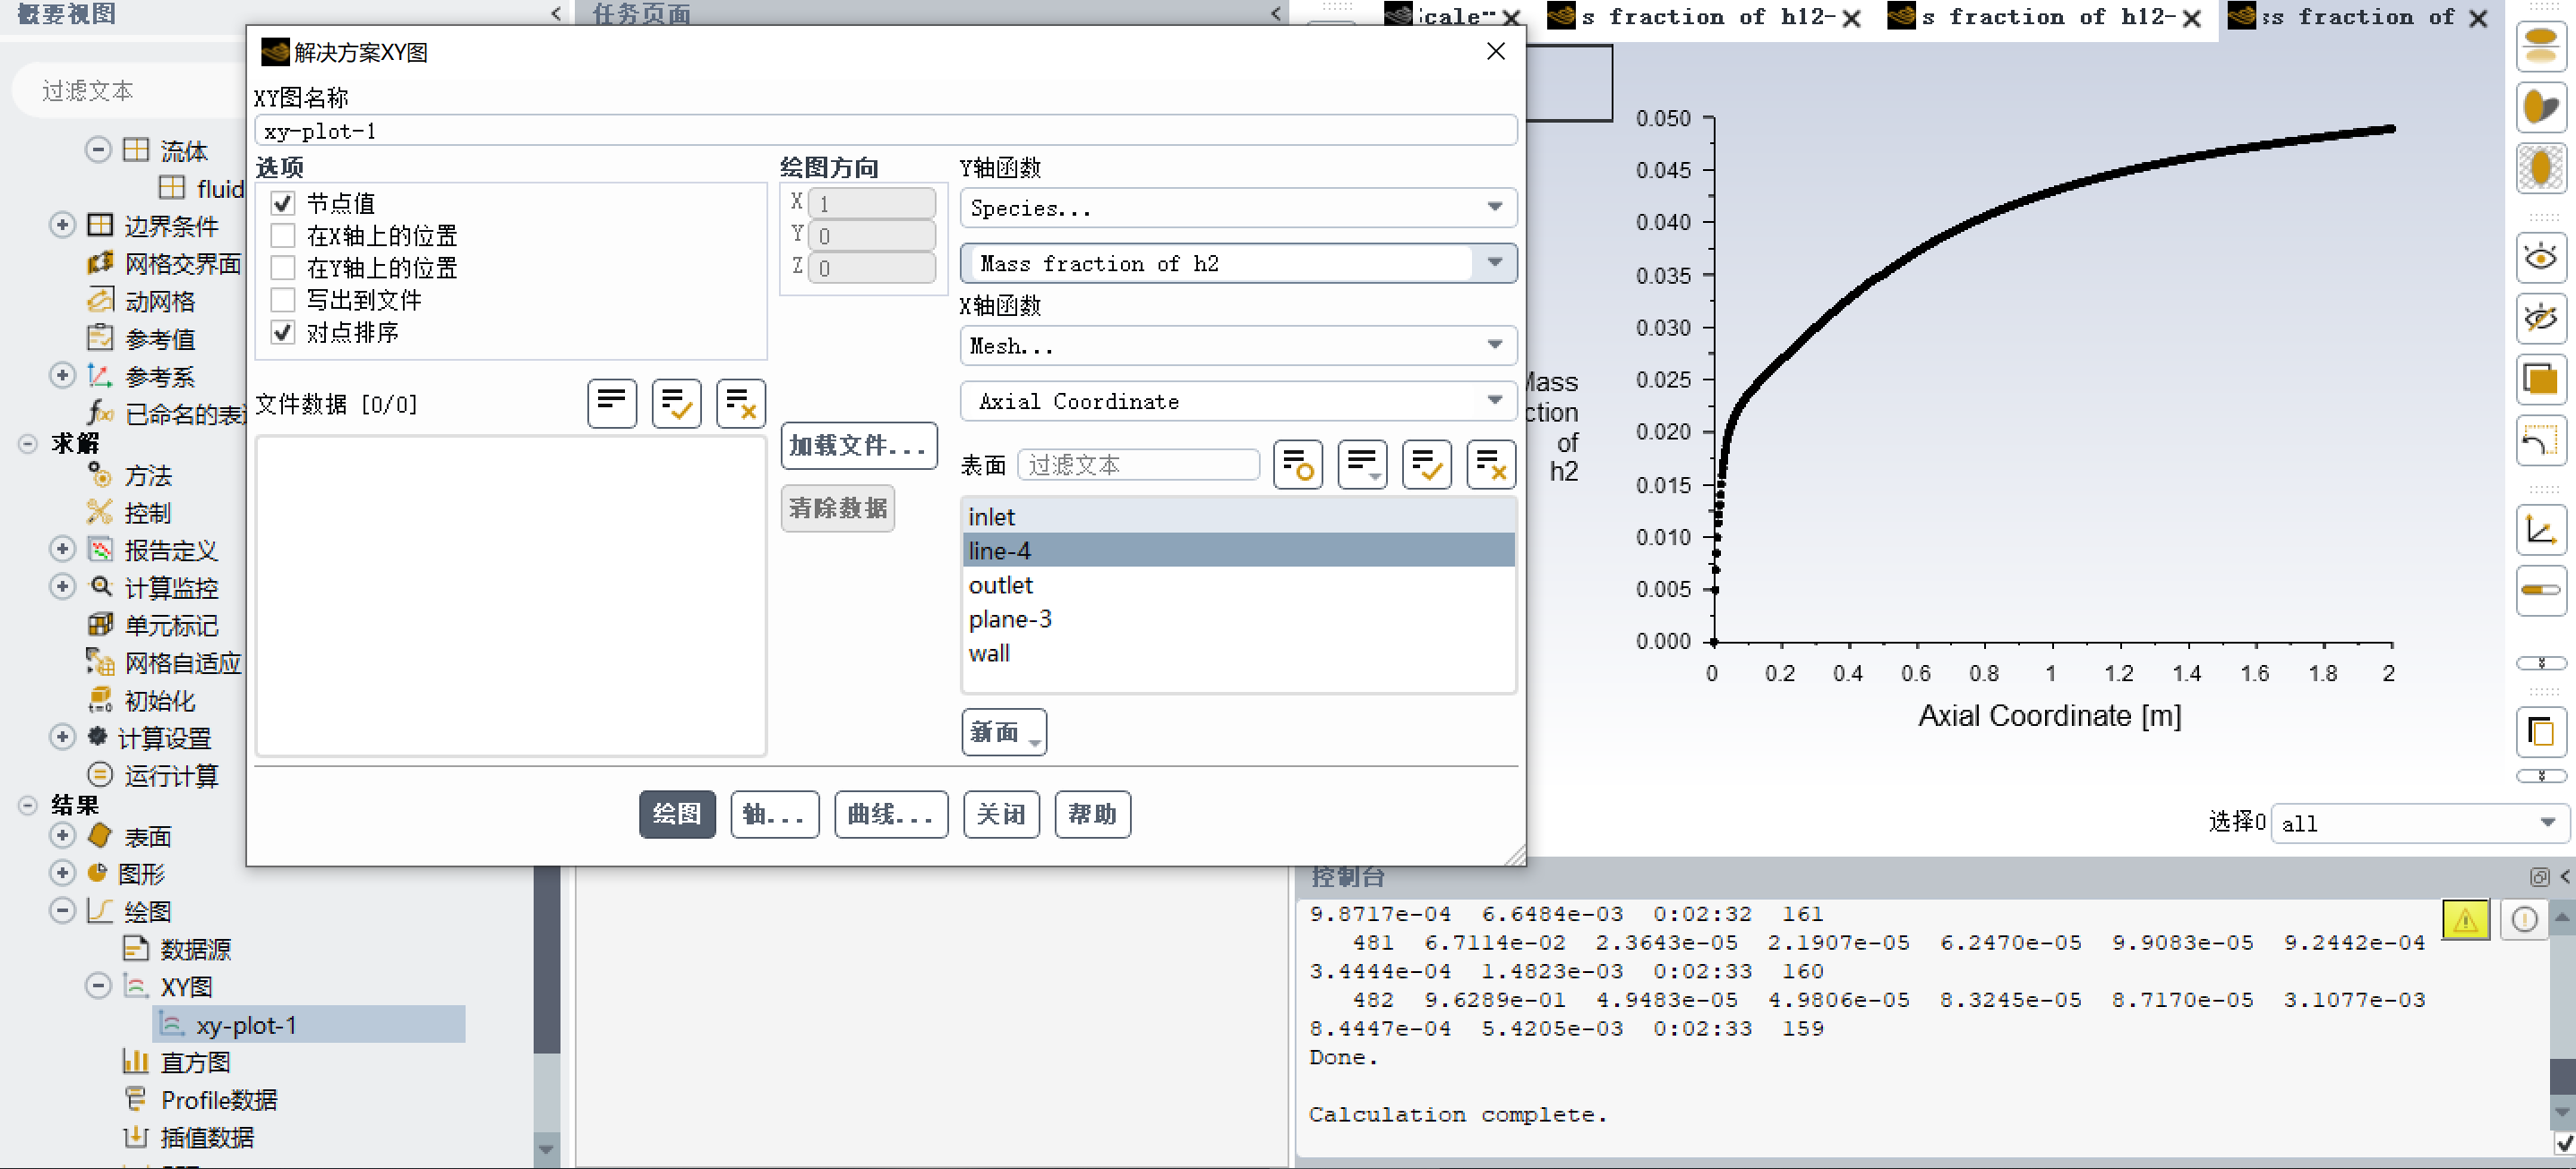Click deselect-all icon above file data list
The height and width of the screenshot is (1169, 2576).
pyautogui.click(x=740, y=404)
